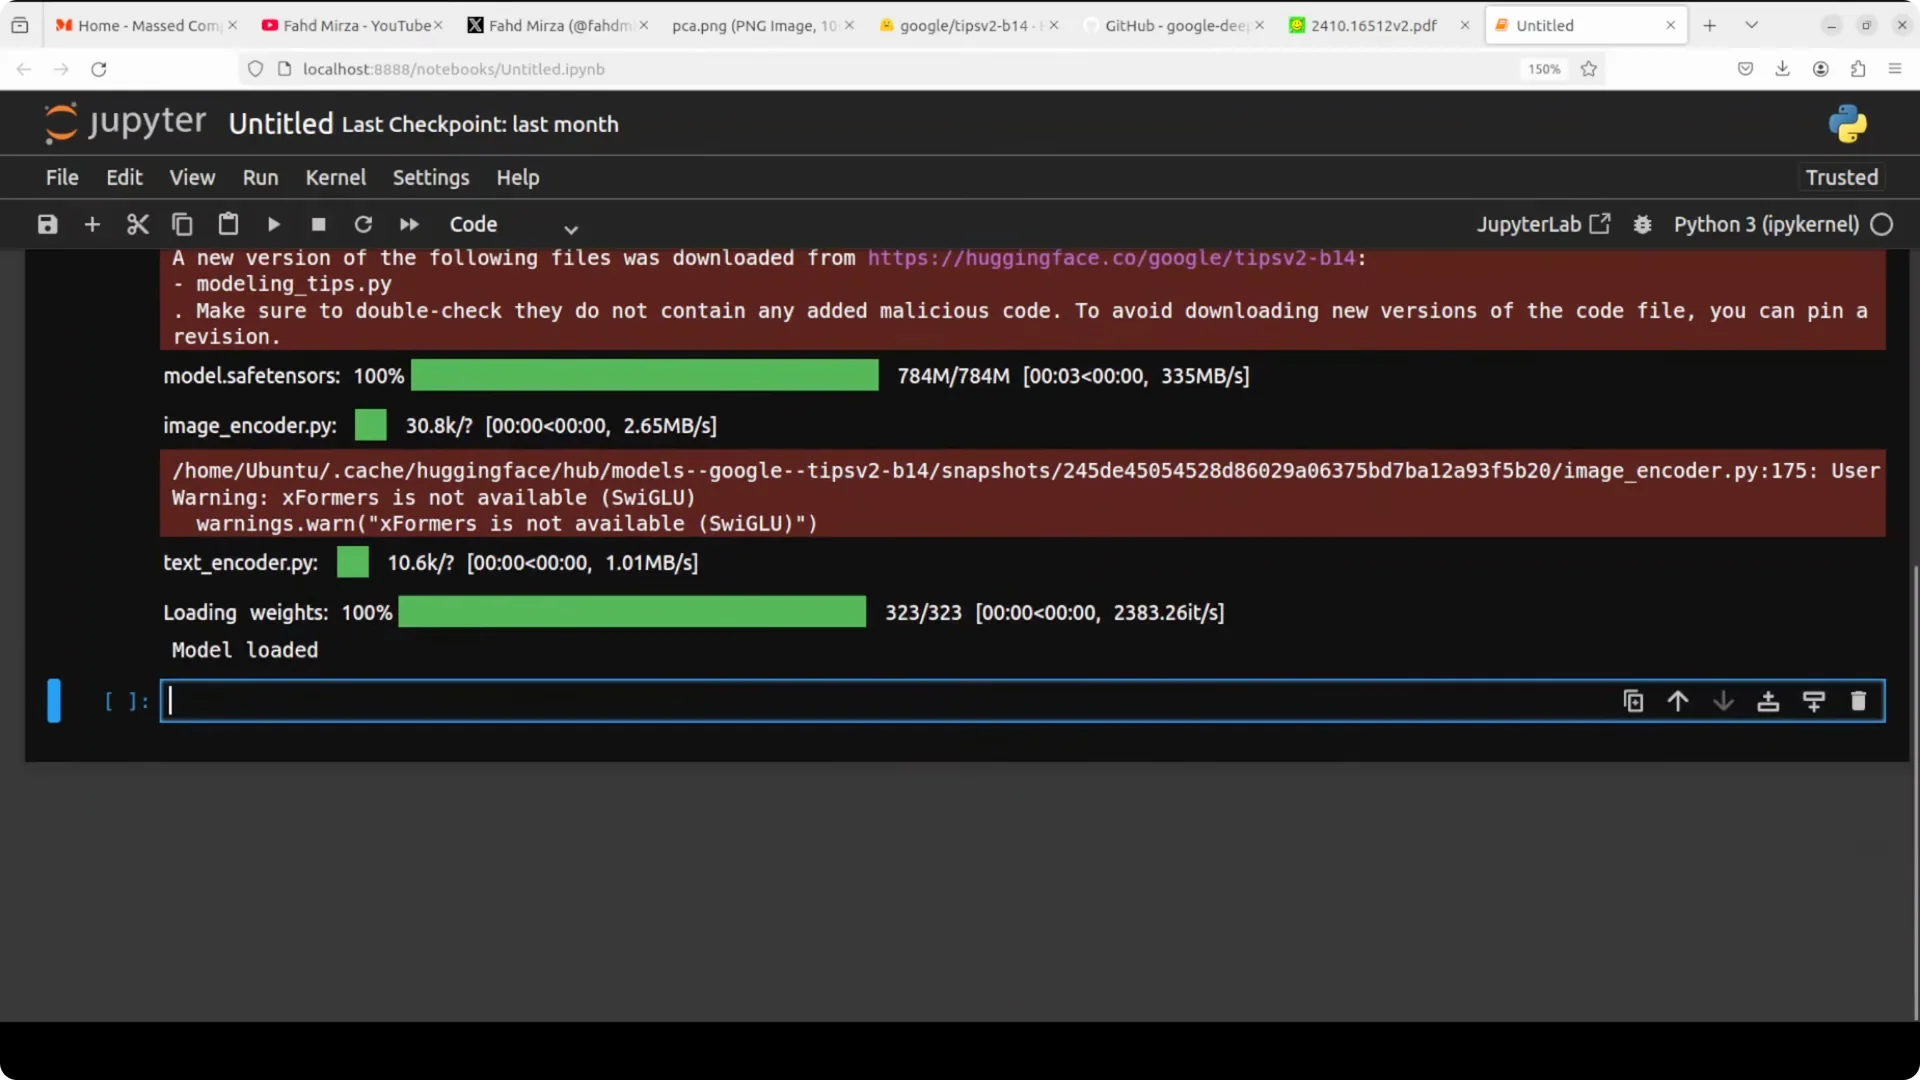The height and width of the screenshot is (1080, 1920).
Task: Close the pca.png tab
Action: (x=849, y=25)
